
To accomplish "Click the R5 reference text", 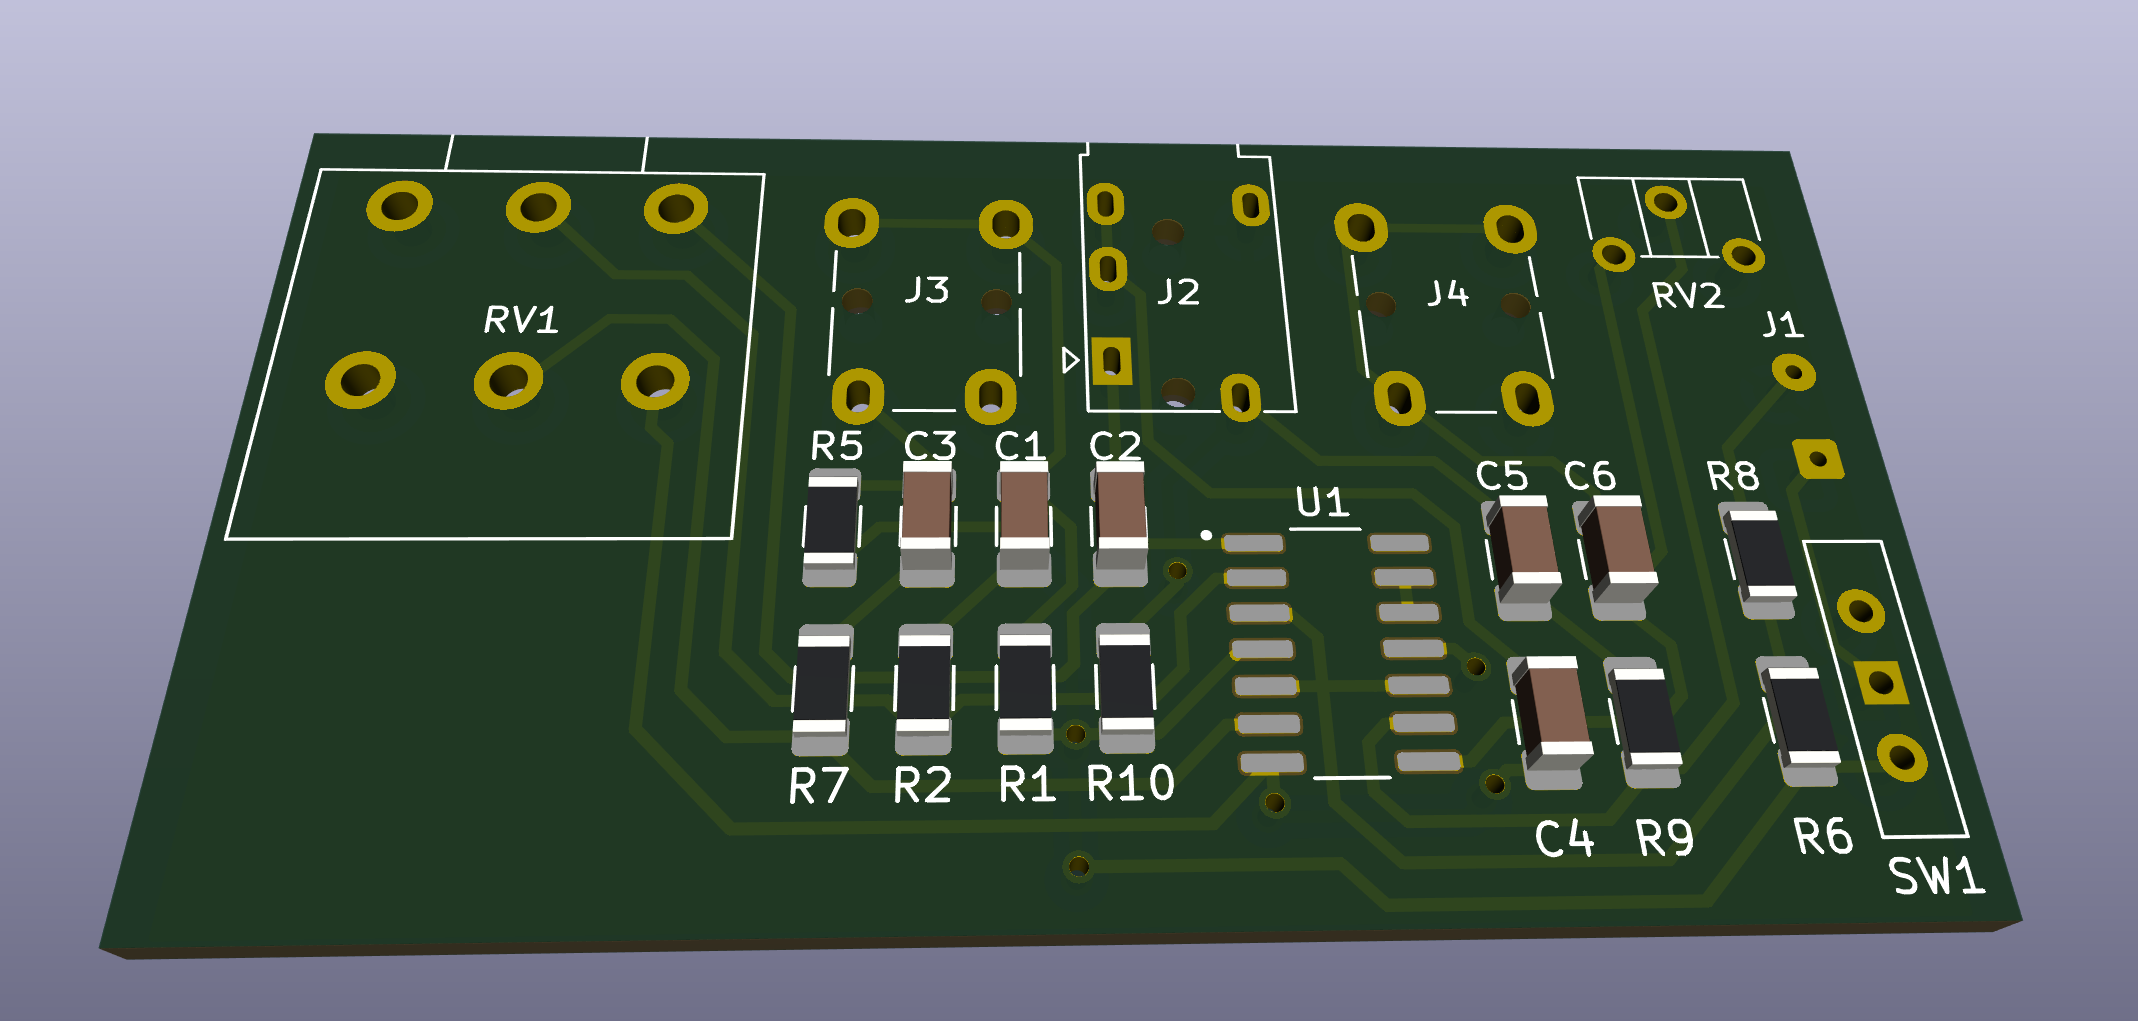I will click(x=836, y=446).
